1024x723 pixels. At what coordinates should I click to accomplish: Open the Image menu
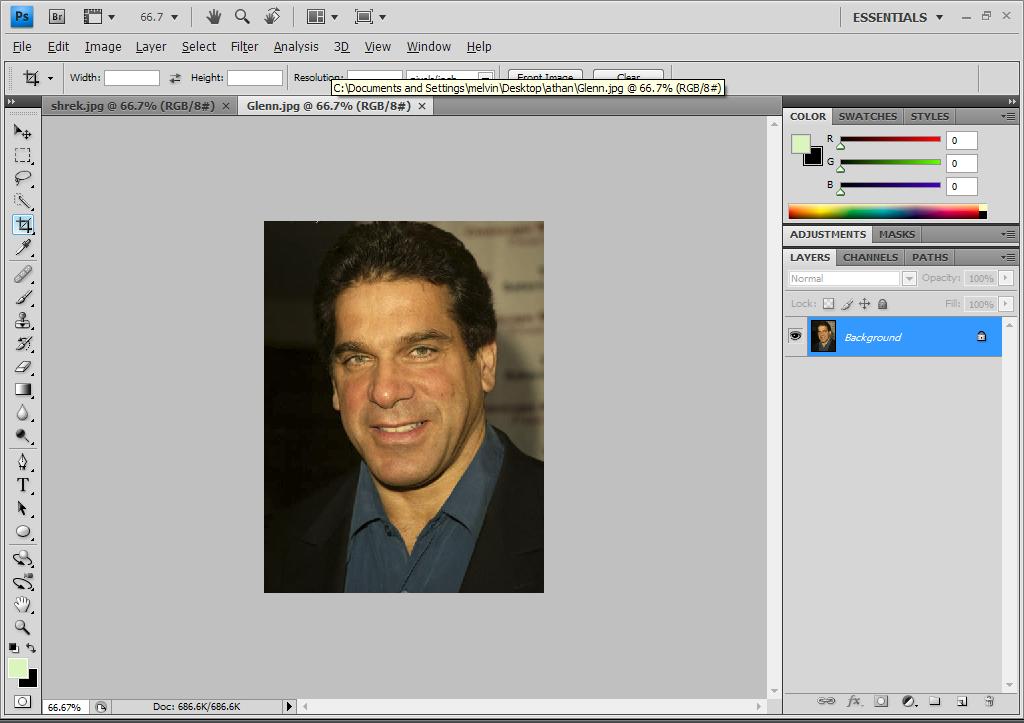pyautogui.click(x=103, y=47)
